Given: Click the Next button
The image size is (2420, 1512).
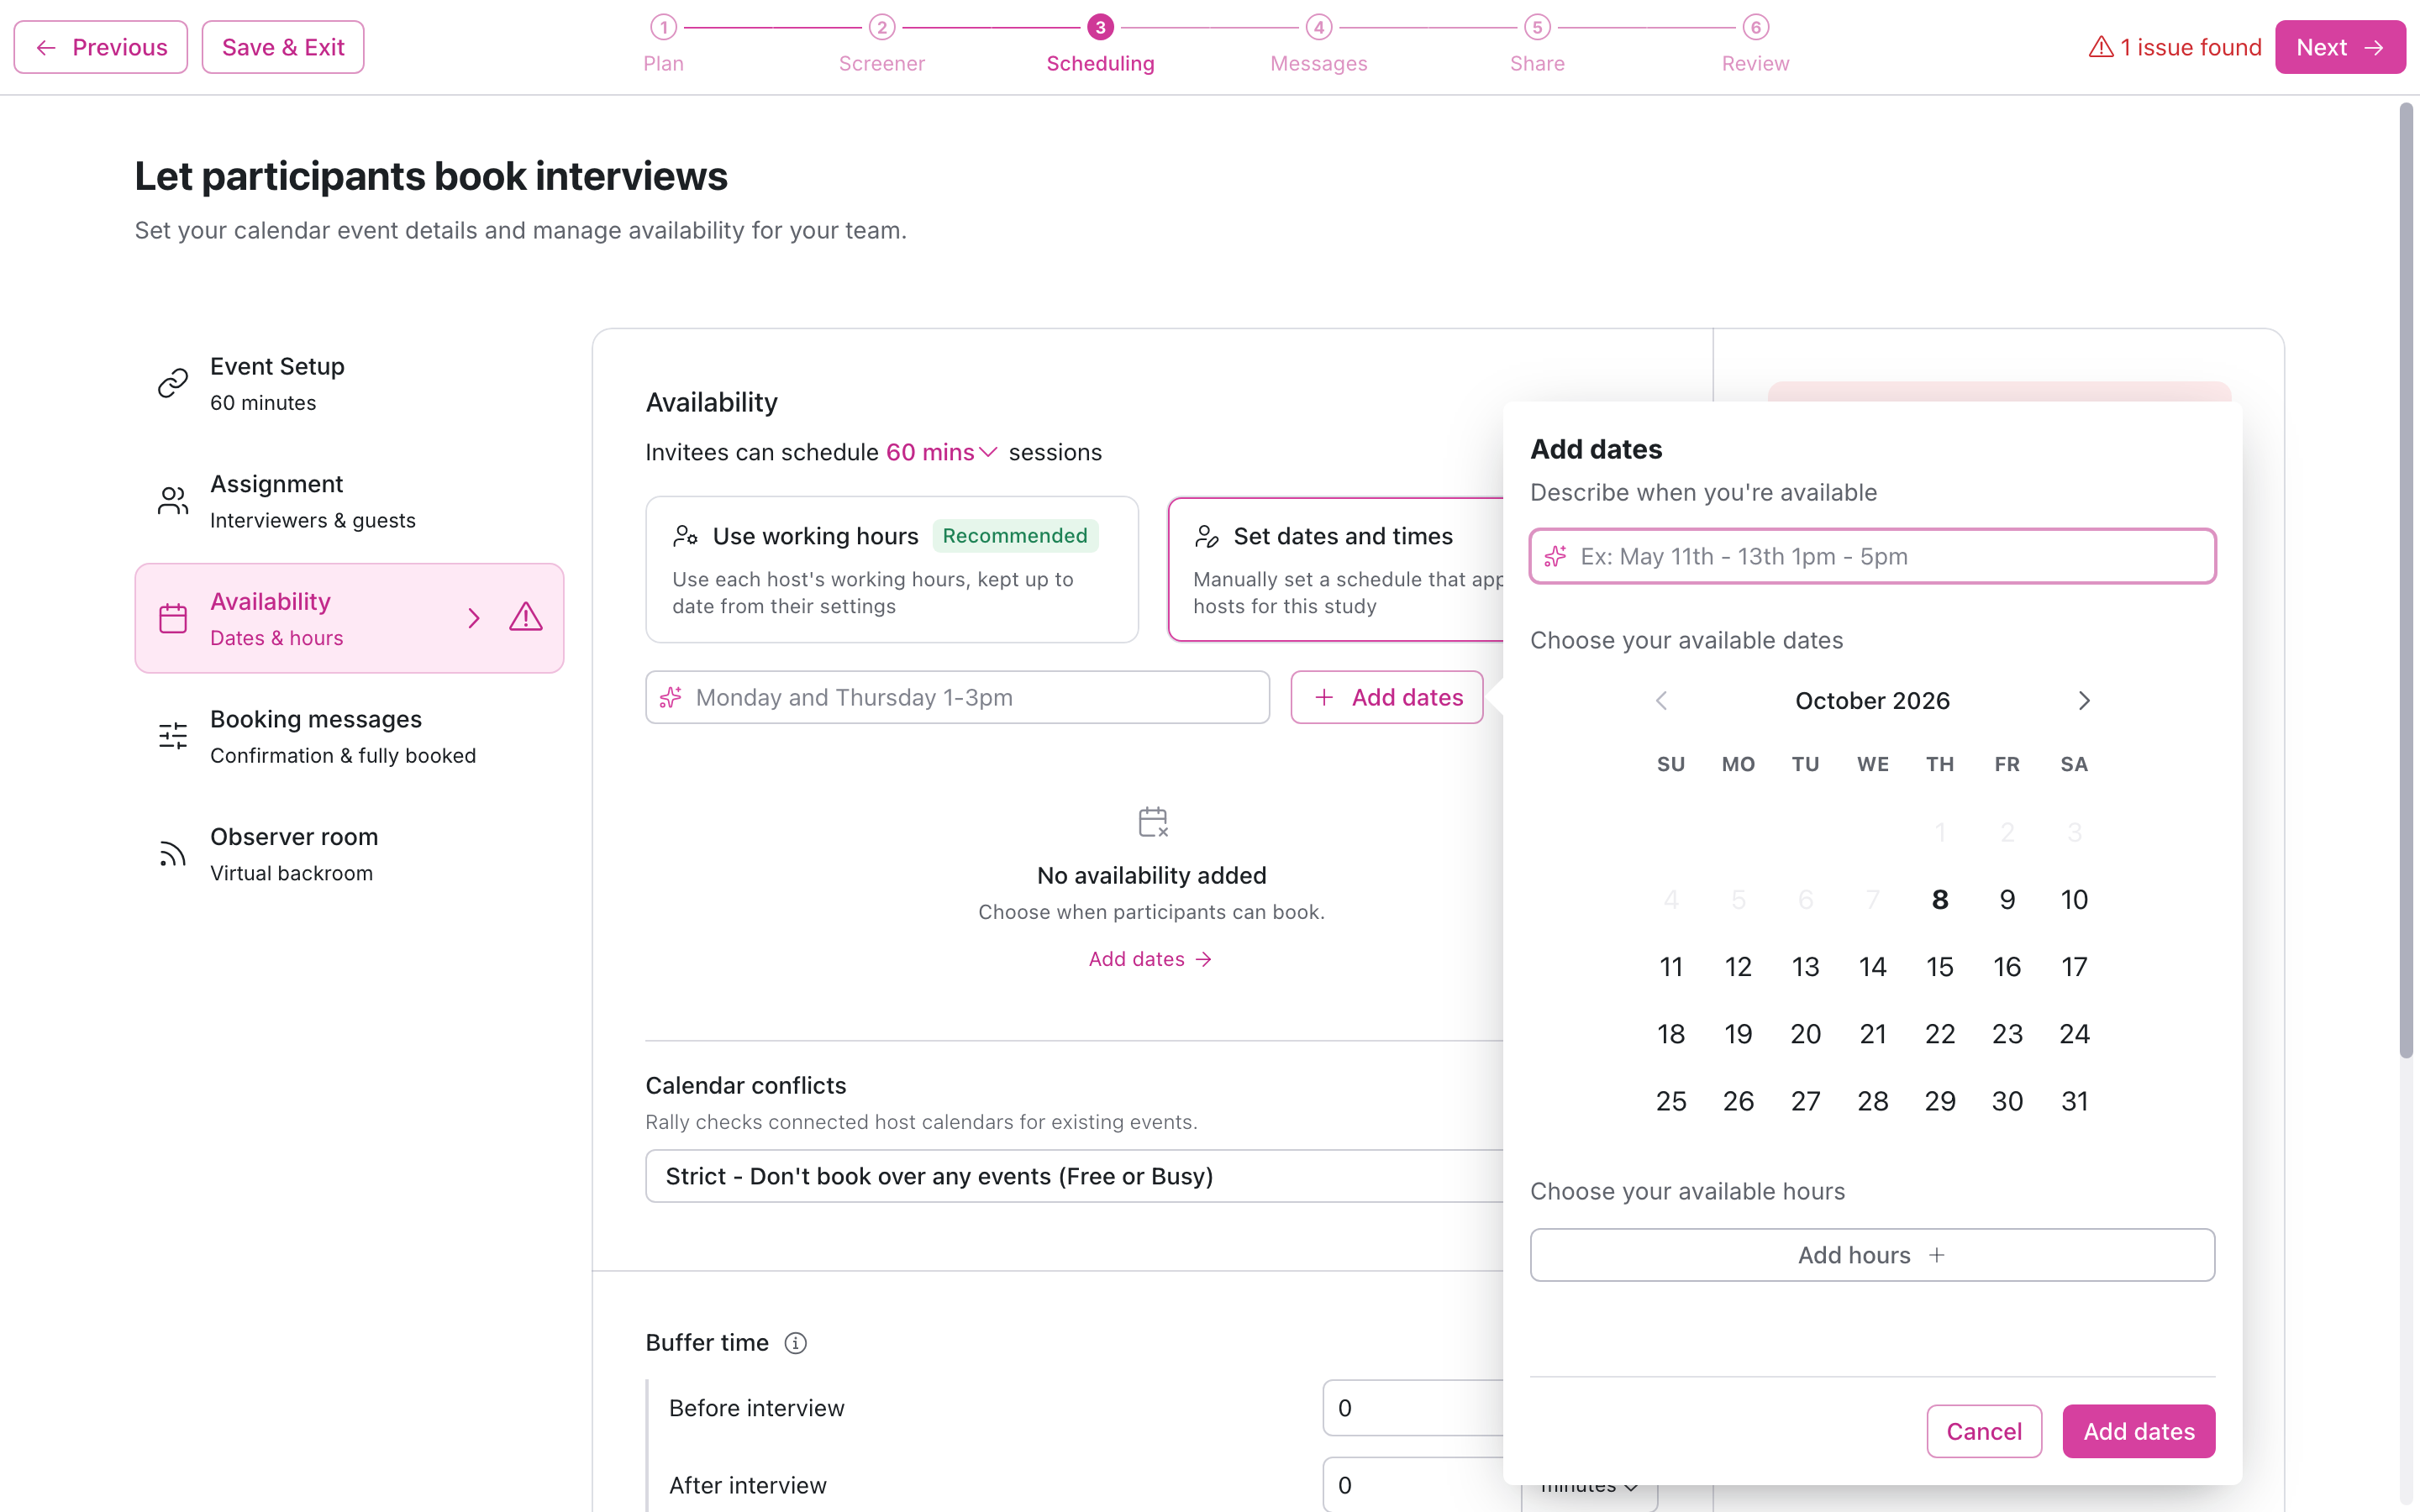Looking at the screenshot, I should [2340, 47].
